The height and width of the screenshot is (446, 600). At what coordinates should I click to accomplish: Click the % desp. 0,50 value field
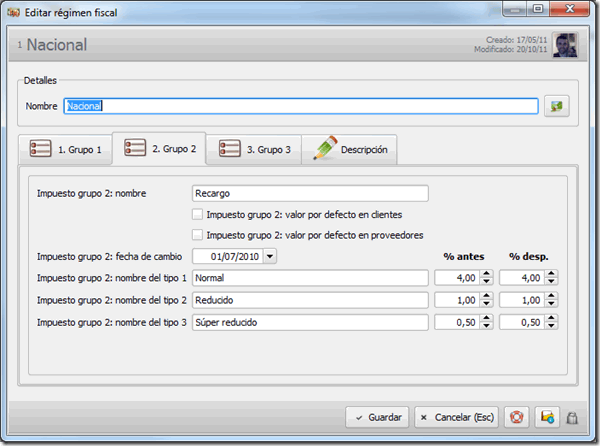pyautogui.click(x=522, y=322)
